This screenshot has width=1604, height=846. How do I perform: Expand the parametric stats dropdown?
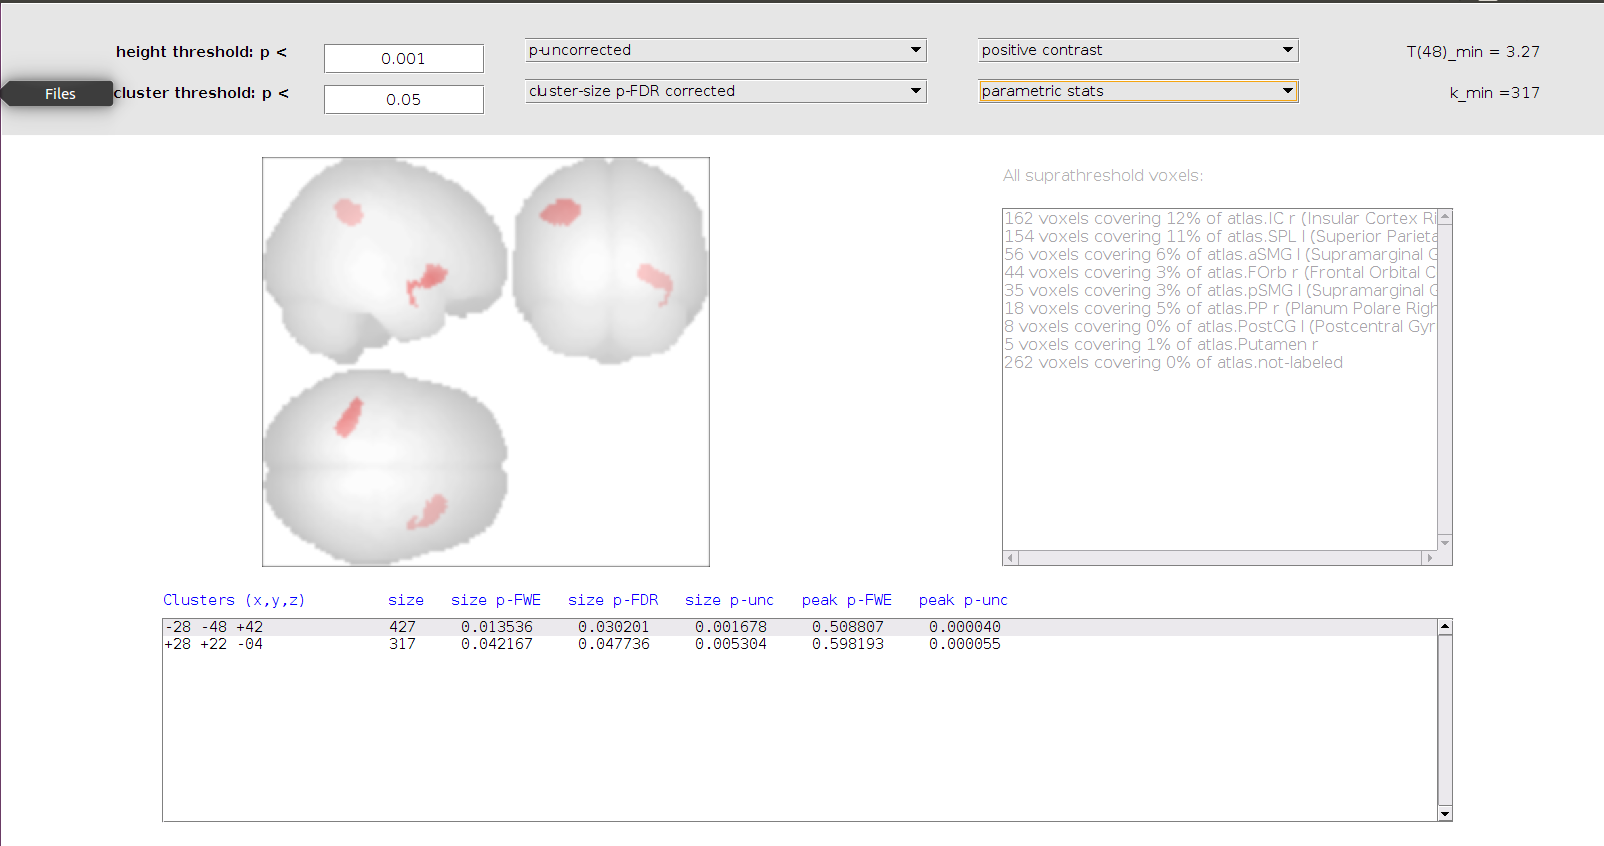pyautogui.click(x=1137, y=91)
